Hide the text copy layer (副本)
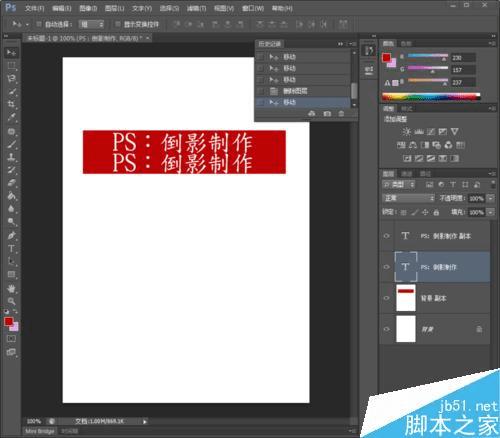Viewport: 500px width, 438px height. tap(387, 236)
